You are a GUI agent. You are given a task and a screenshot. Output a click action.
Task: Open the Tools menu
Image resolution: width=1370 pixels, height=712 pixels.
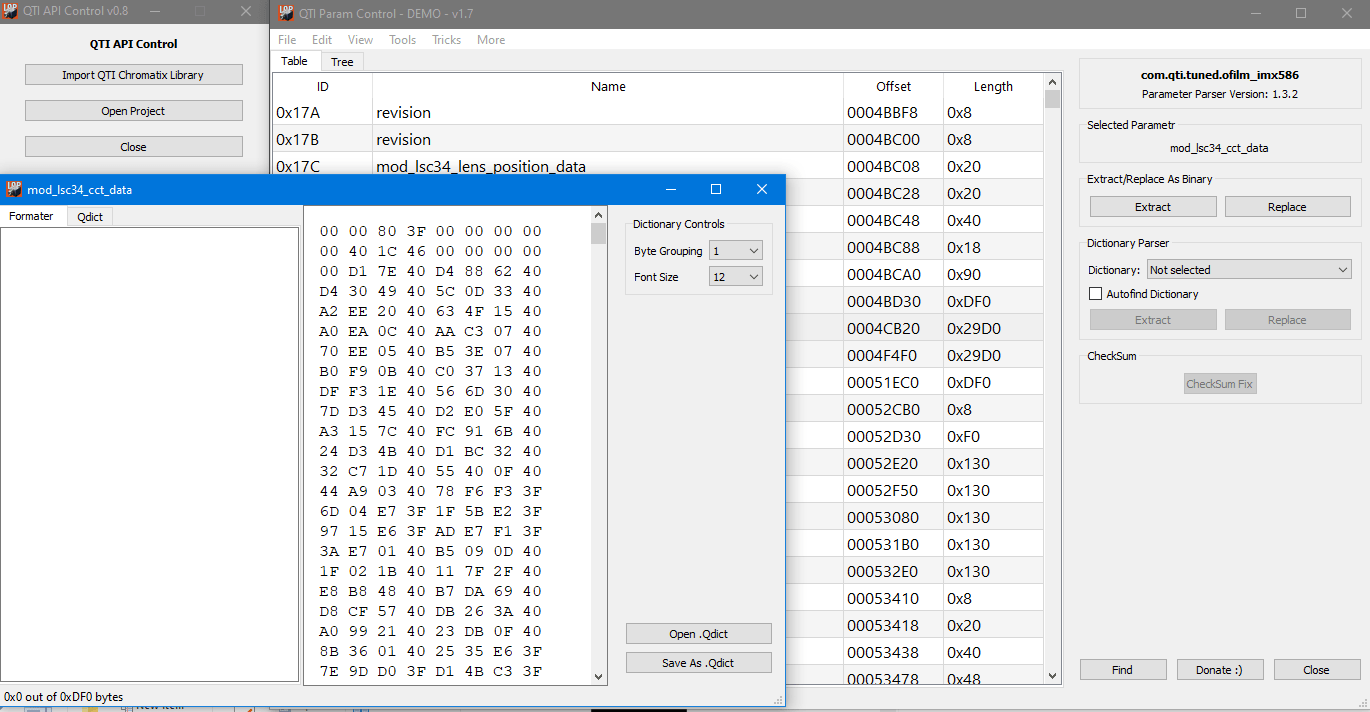click(402, 40)
